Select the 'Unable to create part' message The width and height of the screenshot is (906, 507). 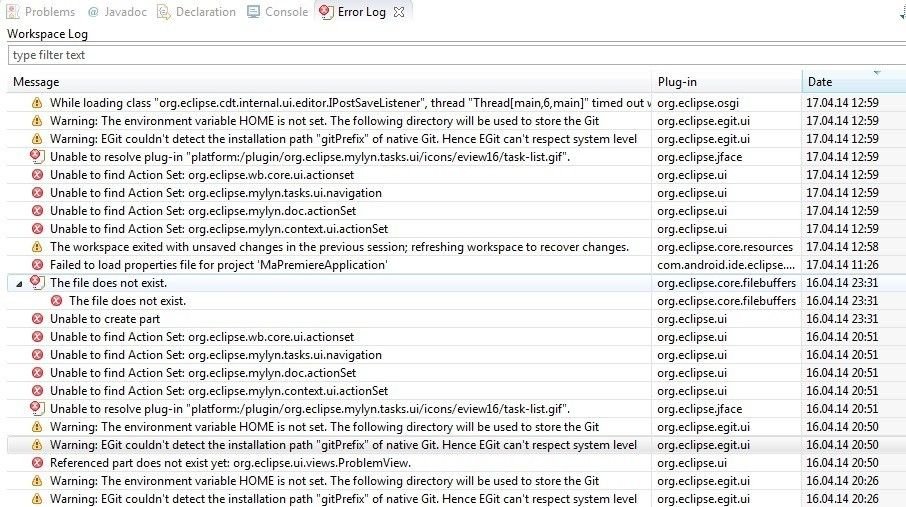click(x=105, y=319)
